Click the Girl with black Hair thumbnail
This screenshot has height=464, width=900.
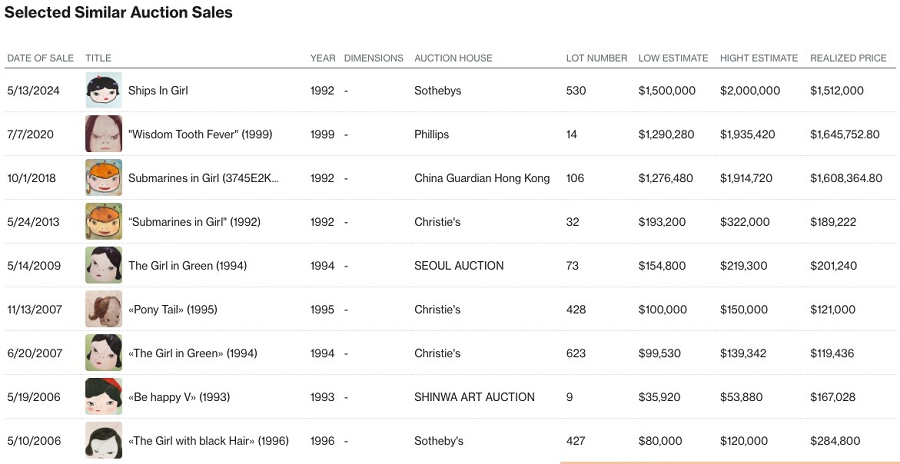(103, 441)
